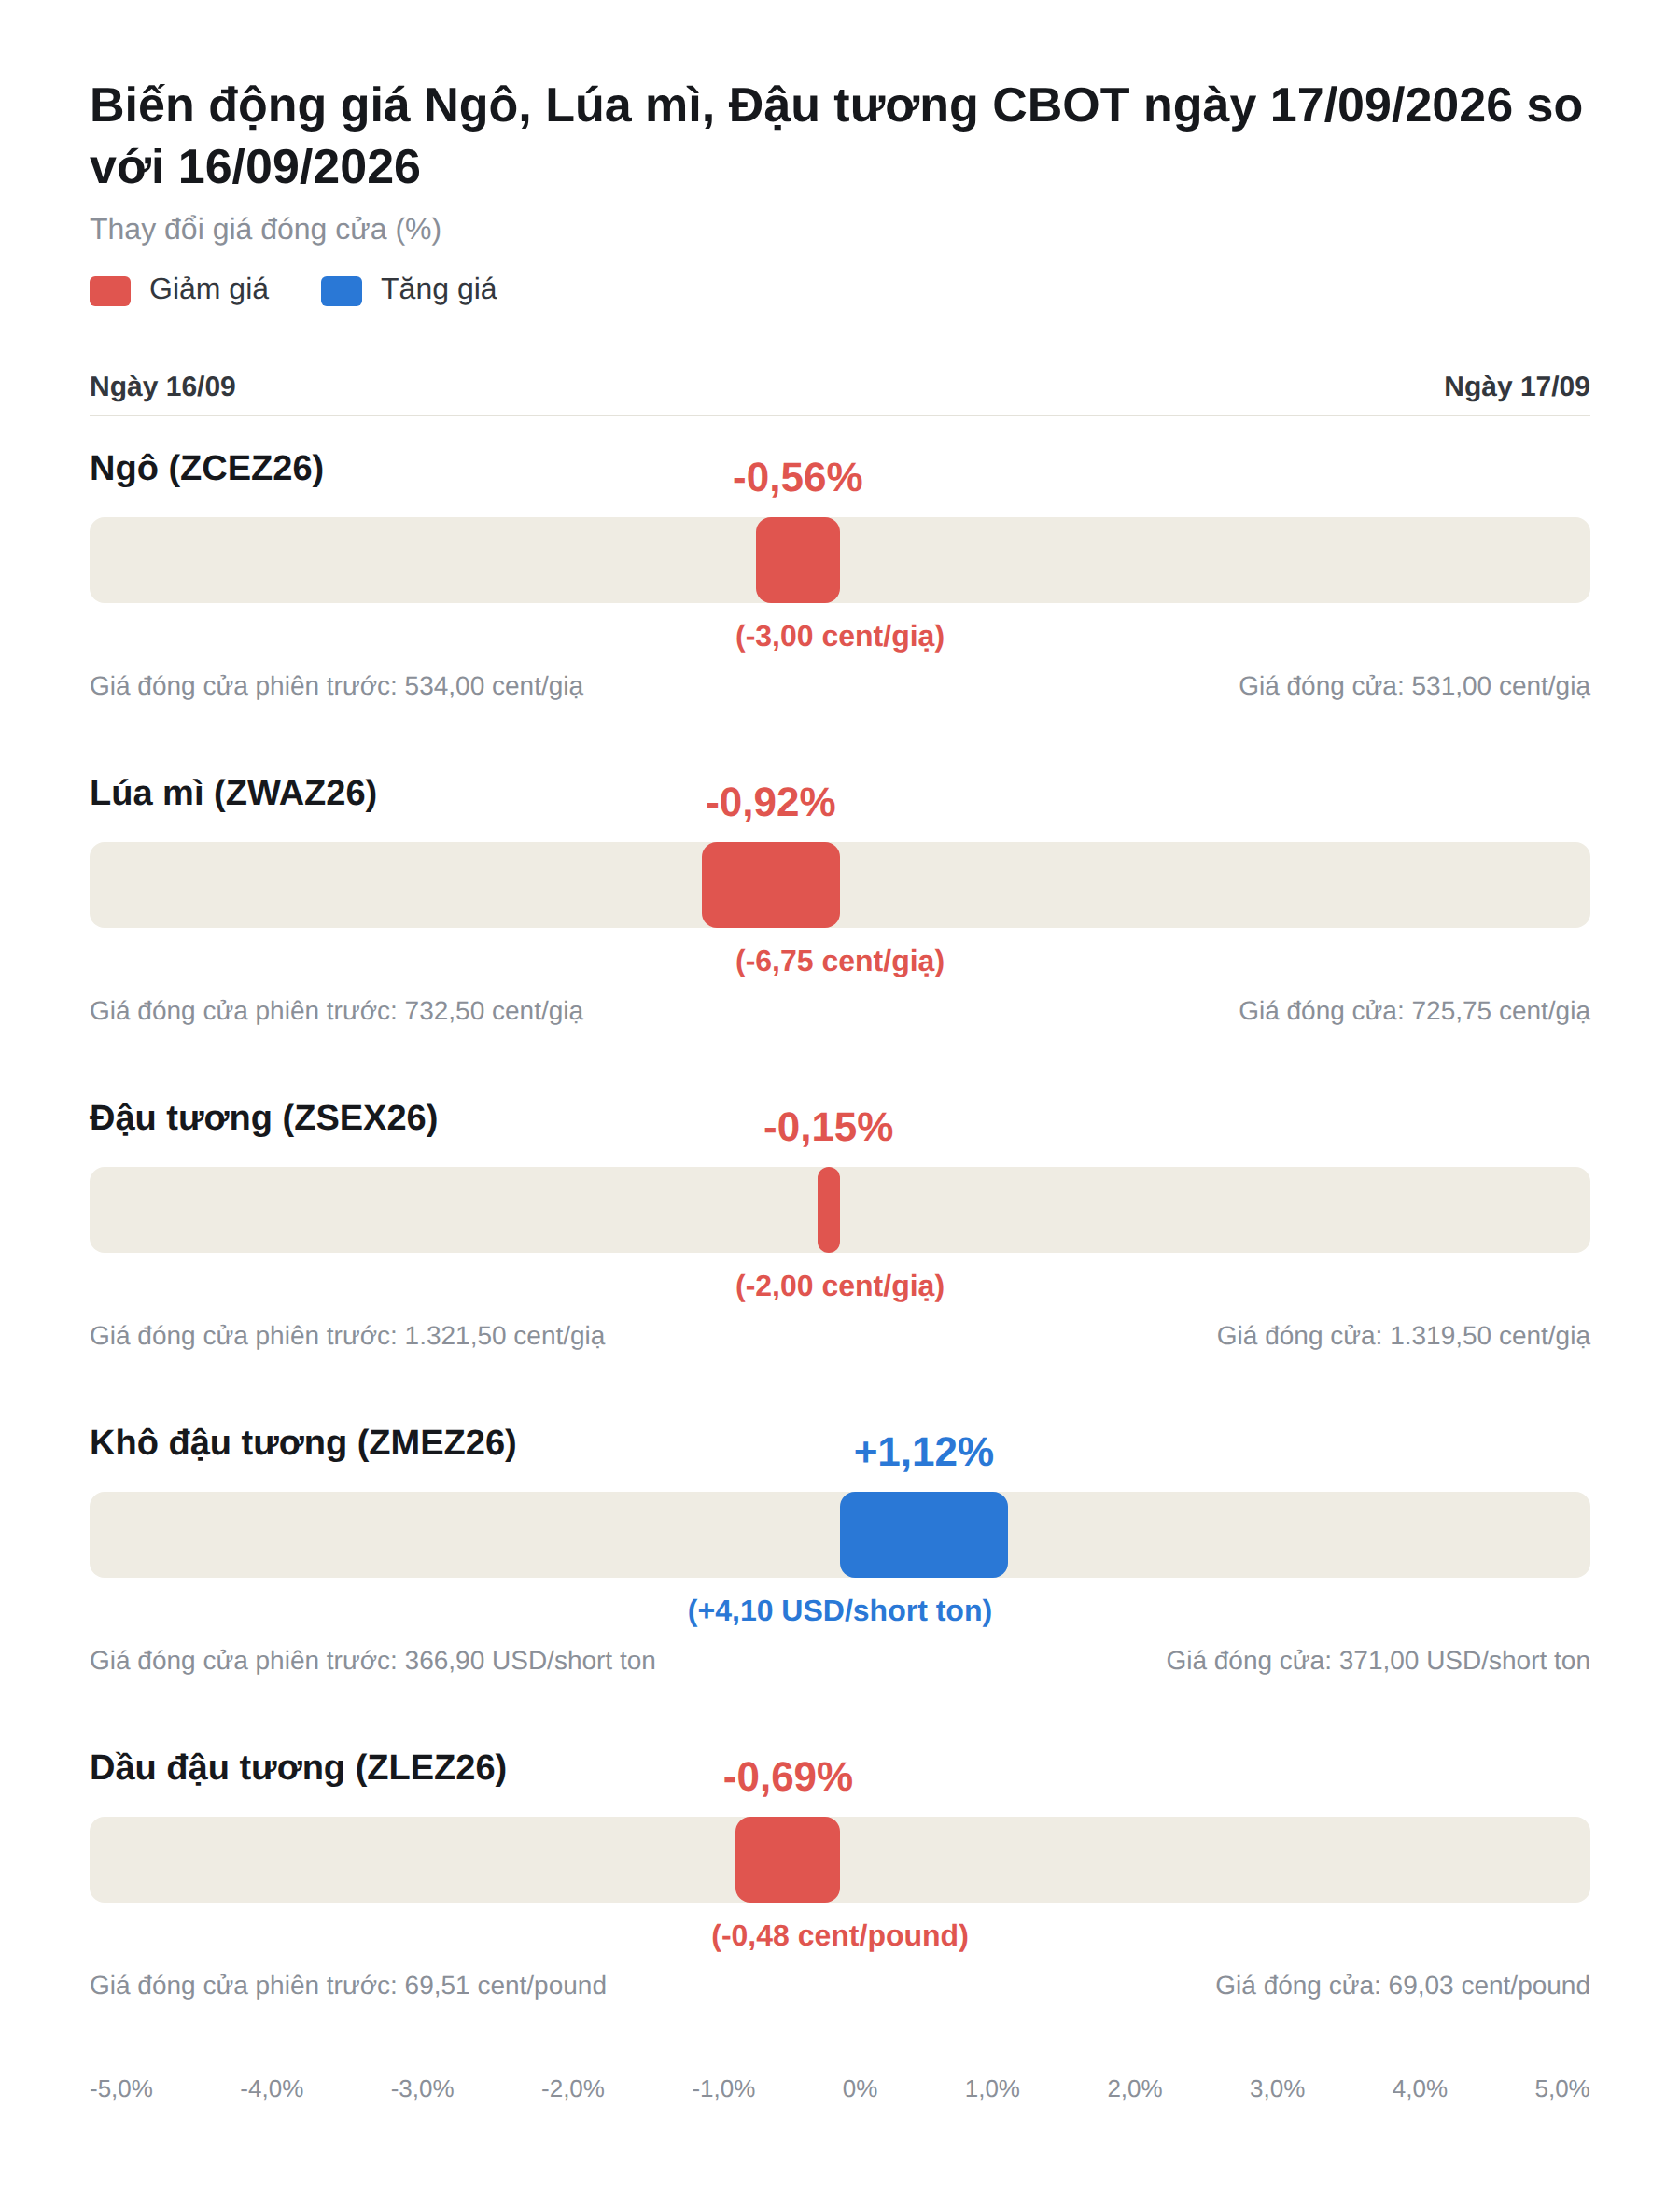Click the Ngày 17/09 column header
This screenshot has width=1680, height=2192.
point(1517,387)
